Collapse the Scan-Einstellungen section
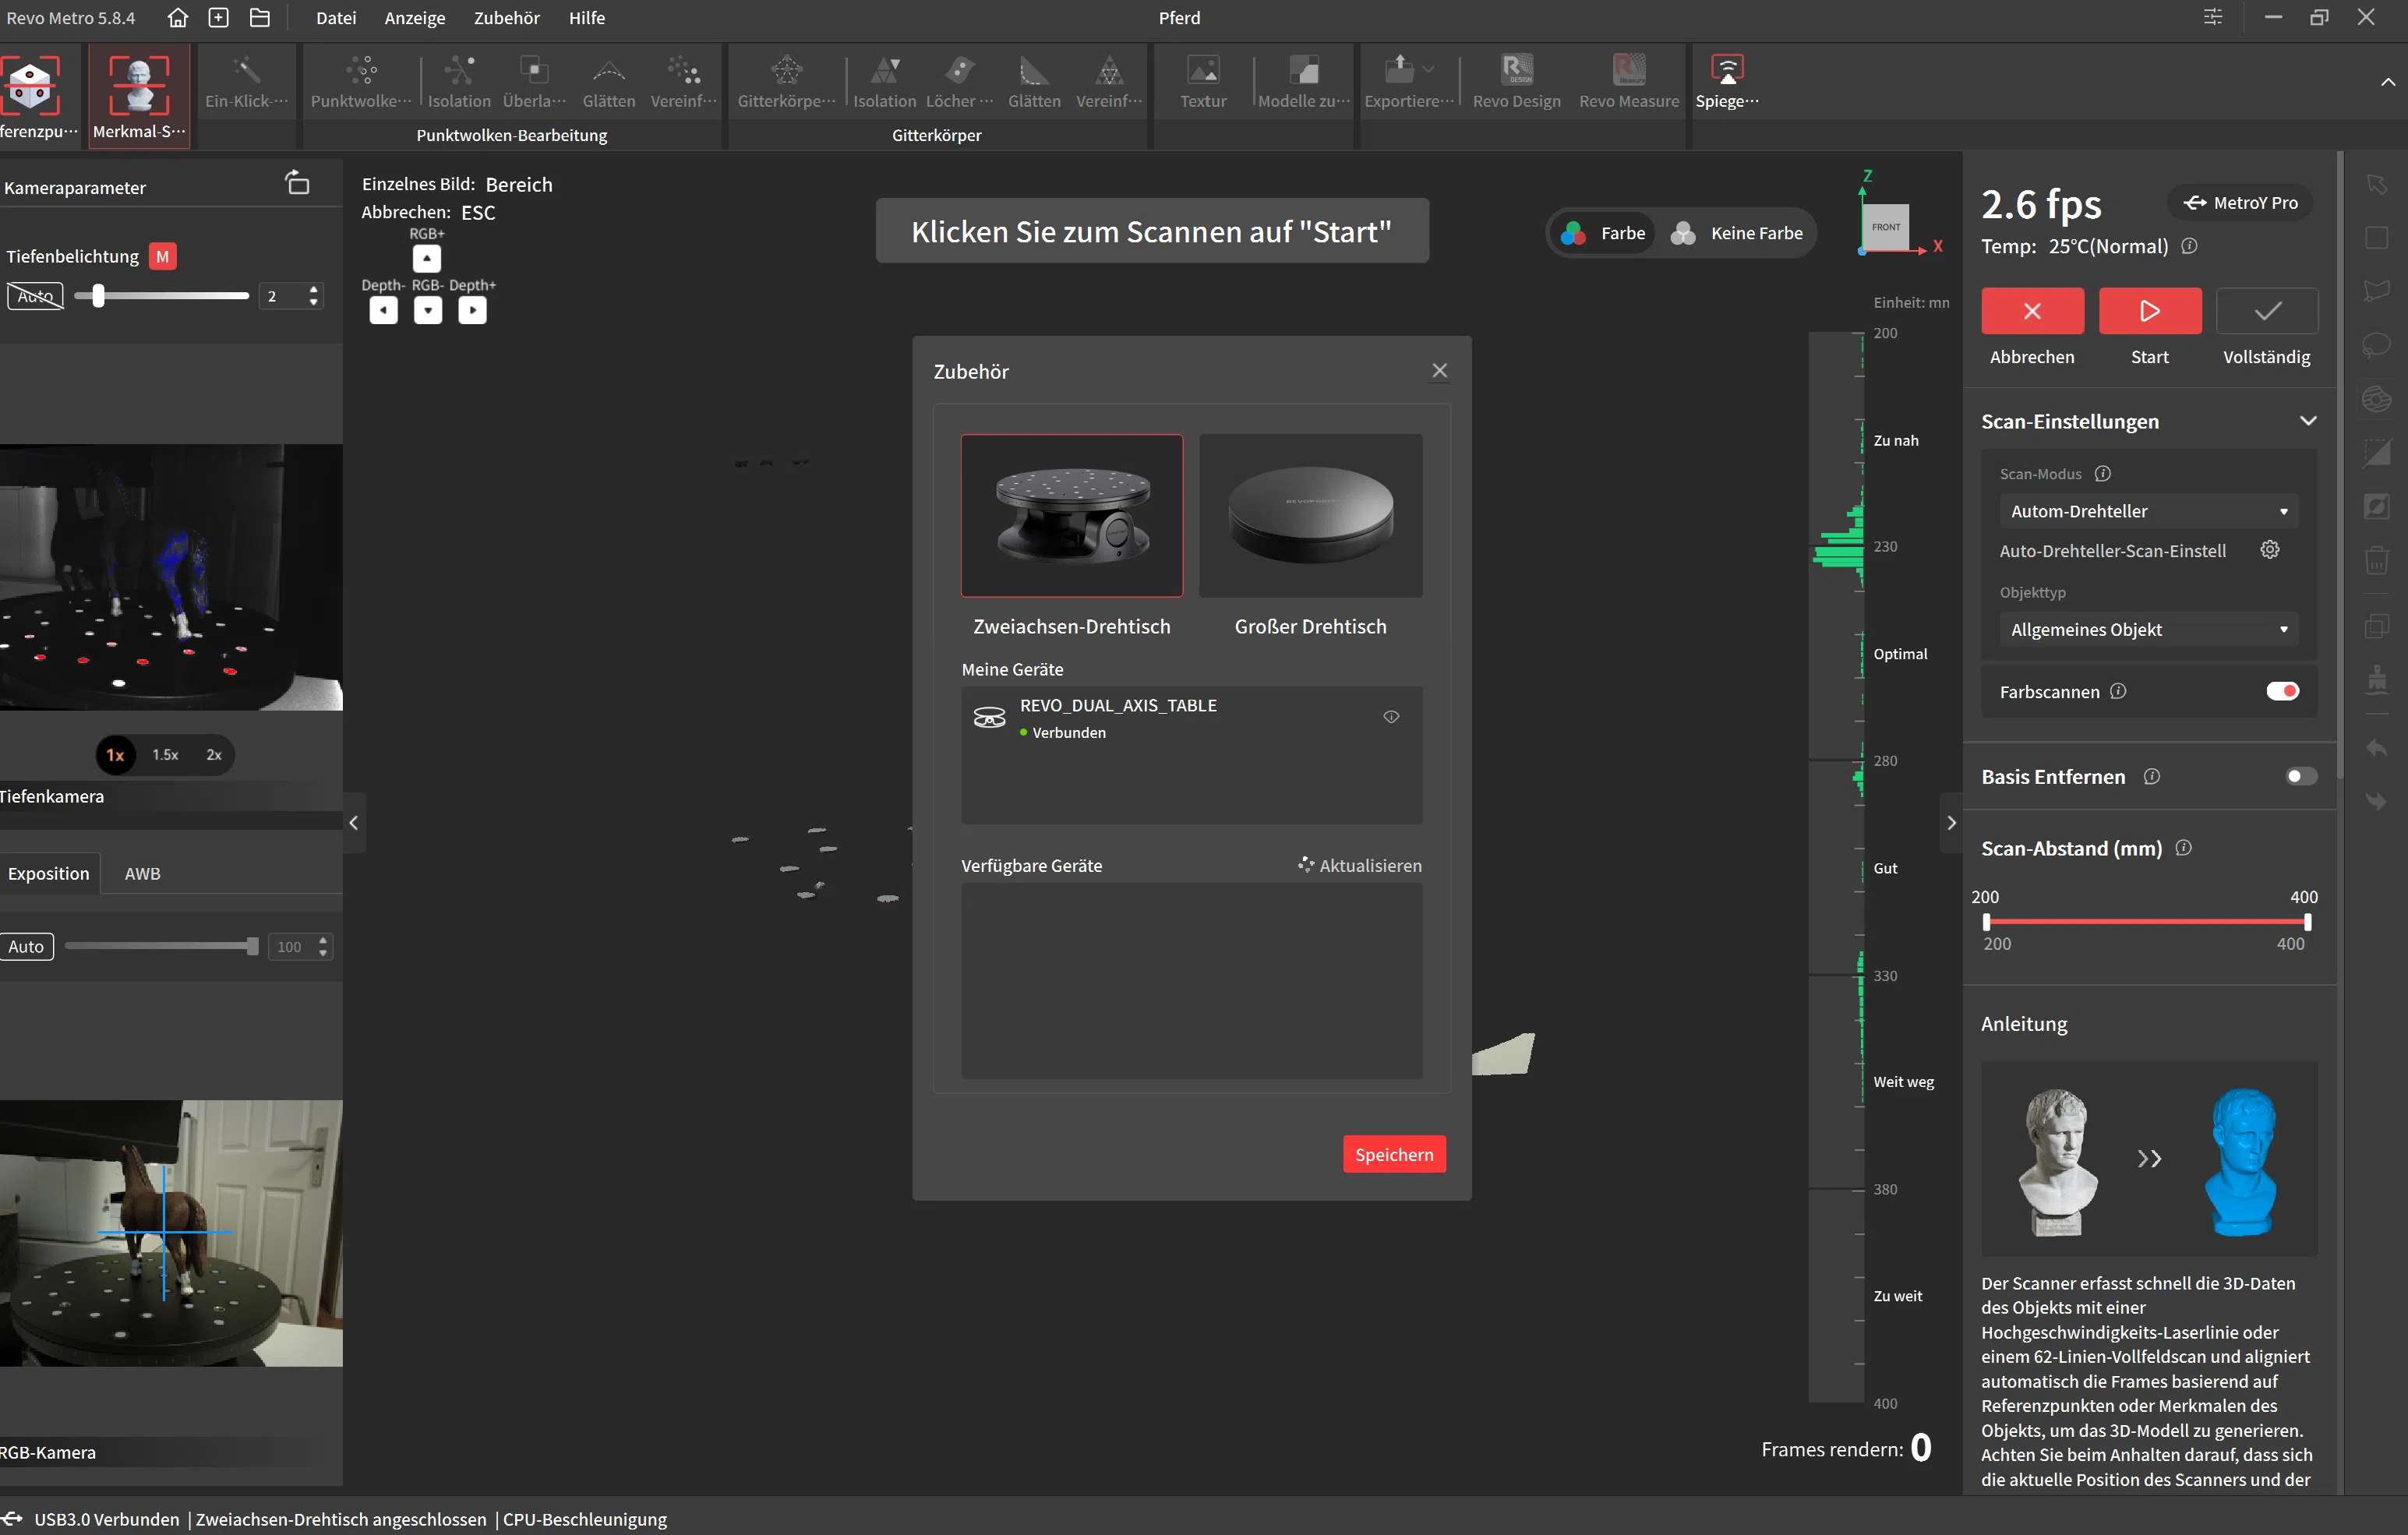Viewport: 2408px width, 1535px height. coord(2307,421)
